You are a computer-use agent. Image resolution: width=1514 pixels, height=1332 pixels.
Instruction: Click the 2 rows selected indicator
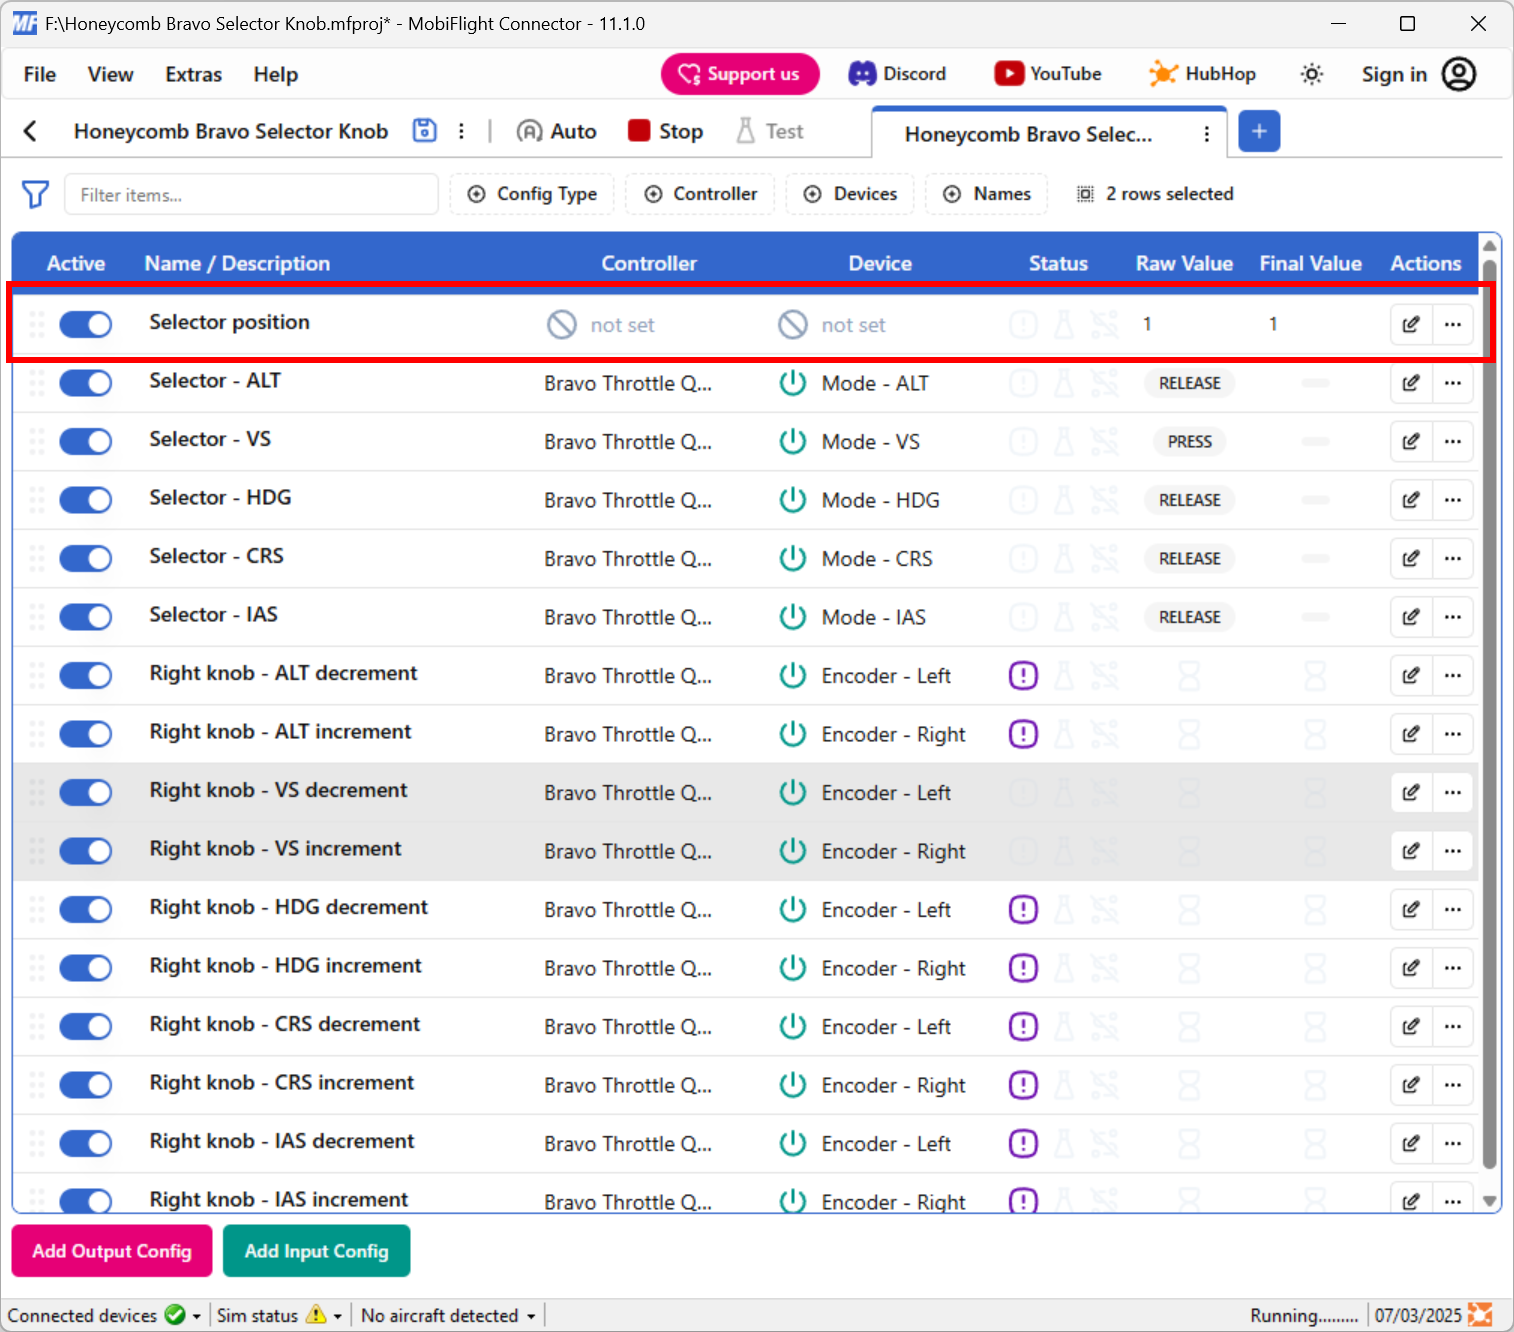pos(1155,194)
